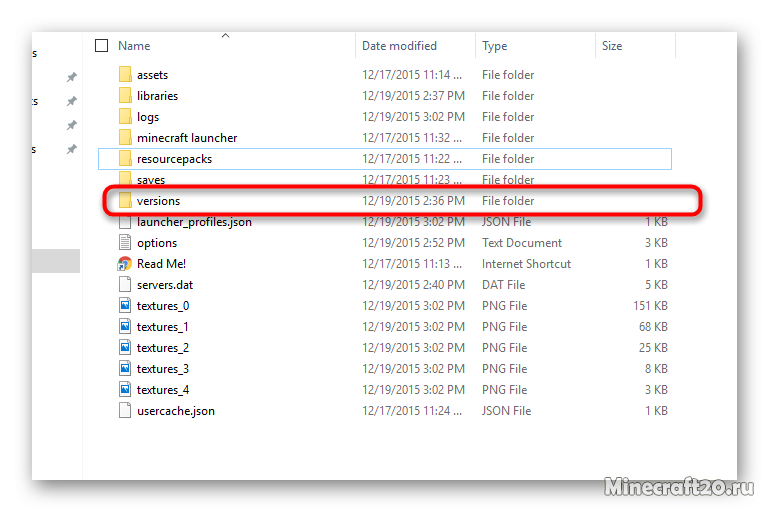
Task: Click the first pin icon in sidebar
Action: point(71,78)
